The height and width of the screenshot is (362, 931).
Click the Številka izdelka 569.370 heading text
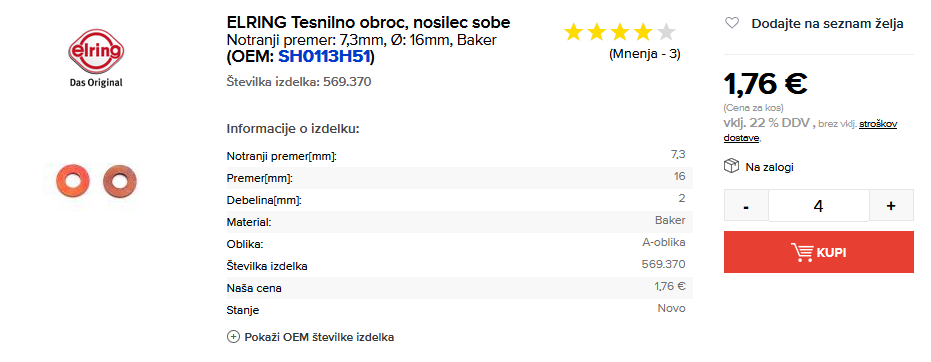(x=299, y=82)
